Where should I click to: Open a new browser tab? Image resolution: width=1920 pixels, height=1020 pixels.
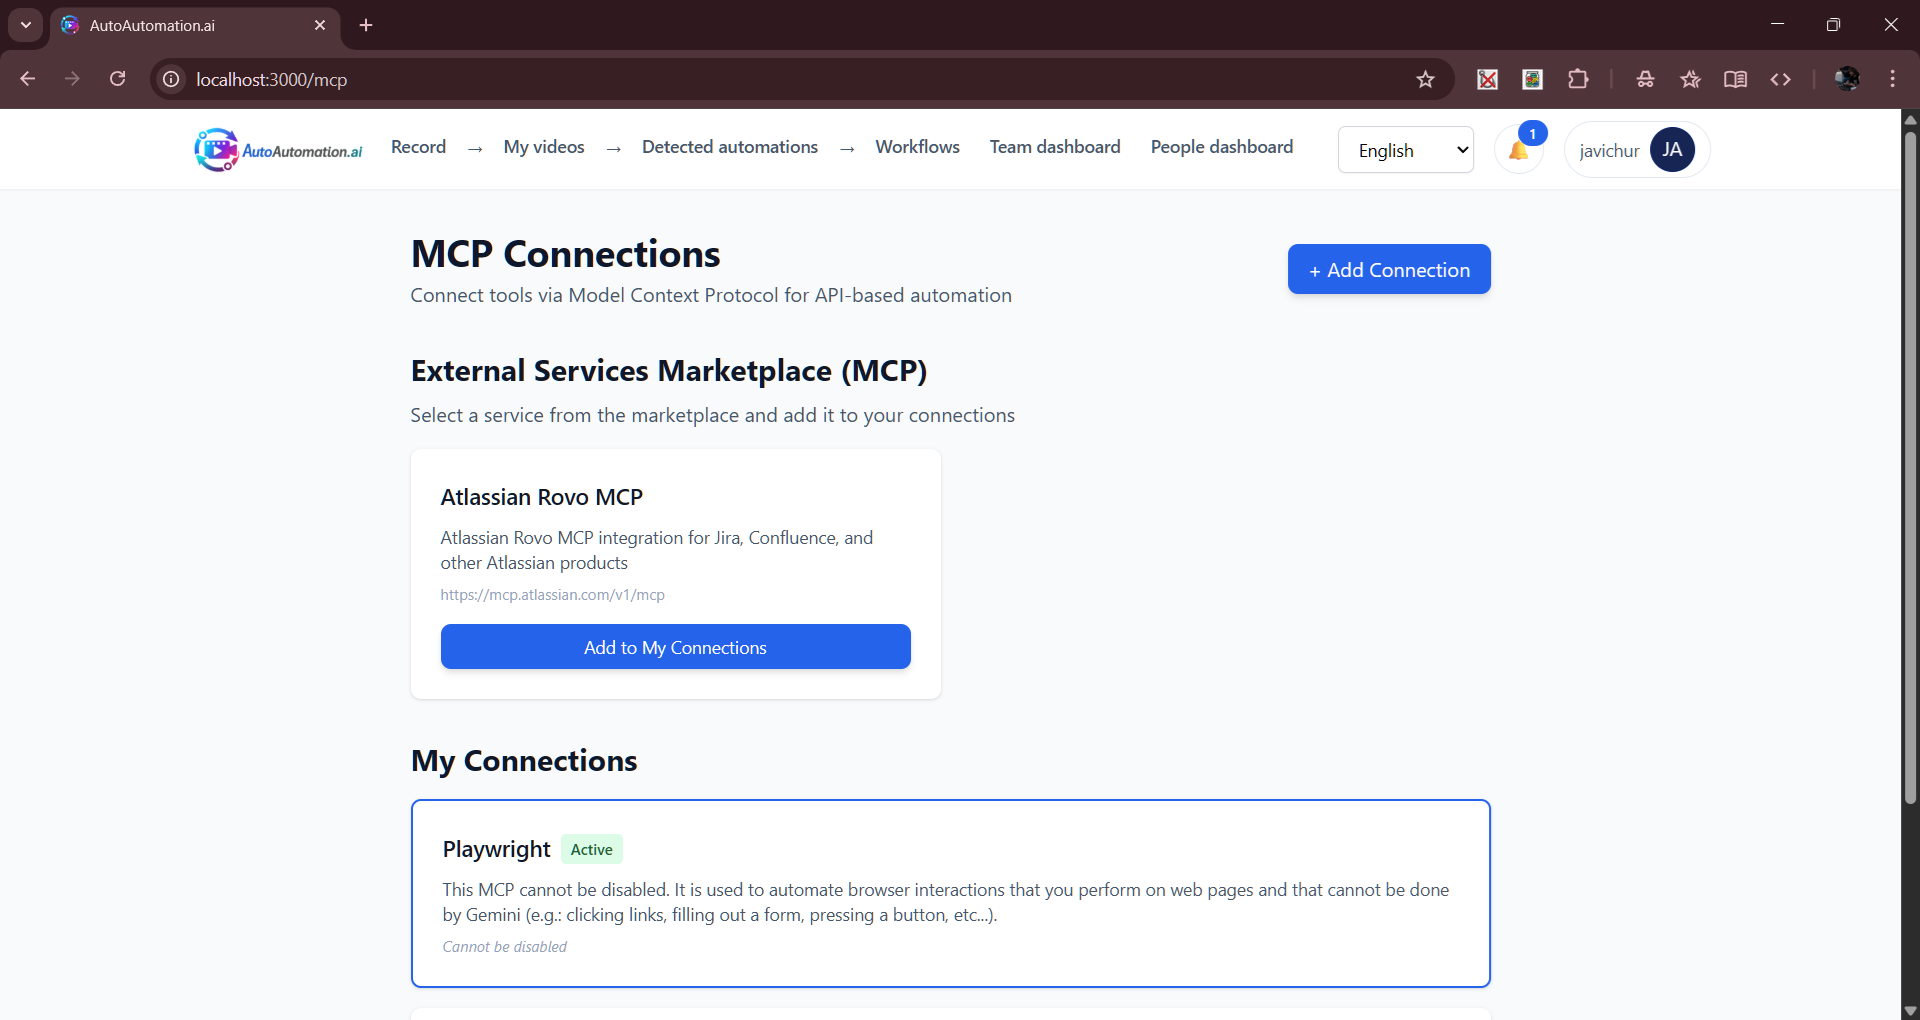[x=366, y=25]
